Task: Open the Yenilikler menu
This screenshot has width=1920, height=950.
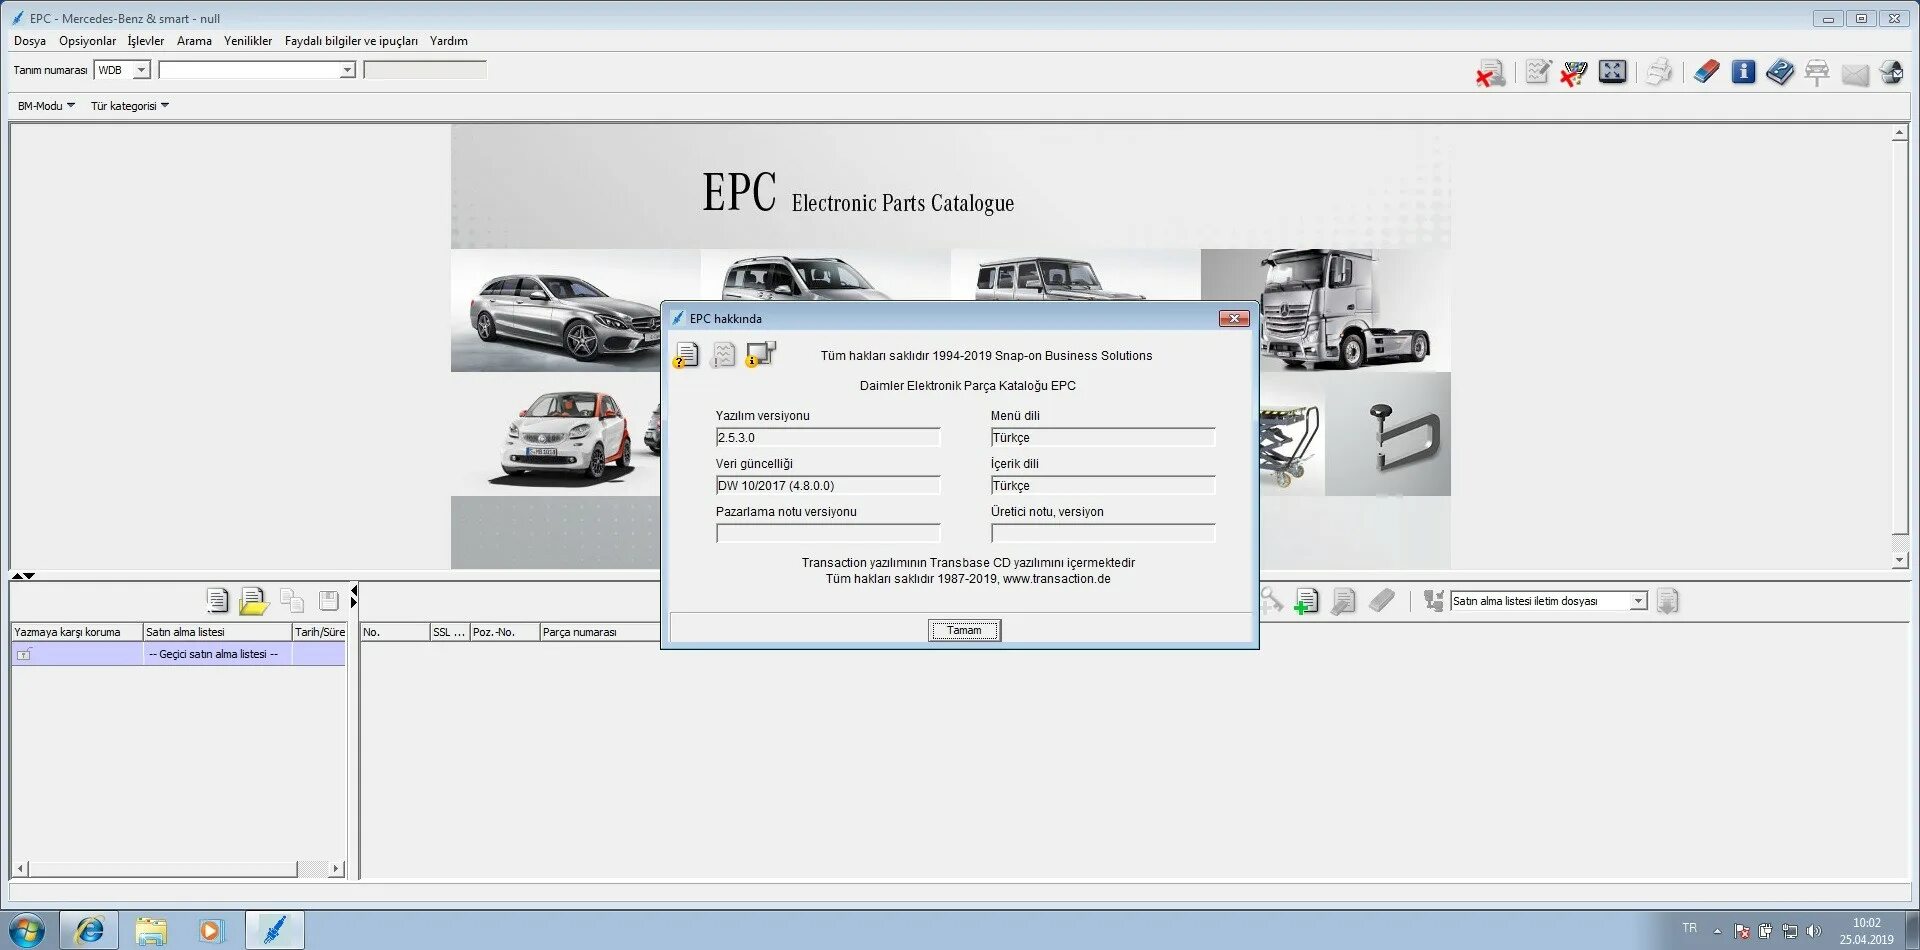Action: (x=248, y=41)
